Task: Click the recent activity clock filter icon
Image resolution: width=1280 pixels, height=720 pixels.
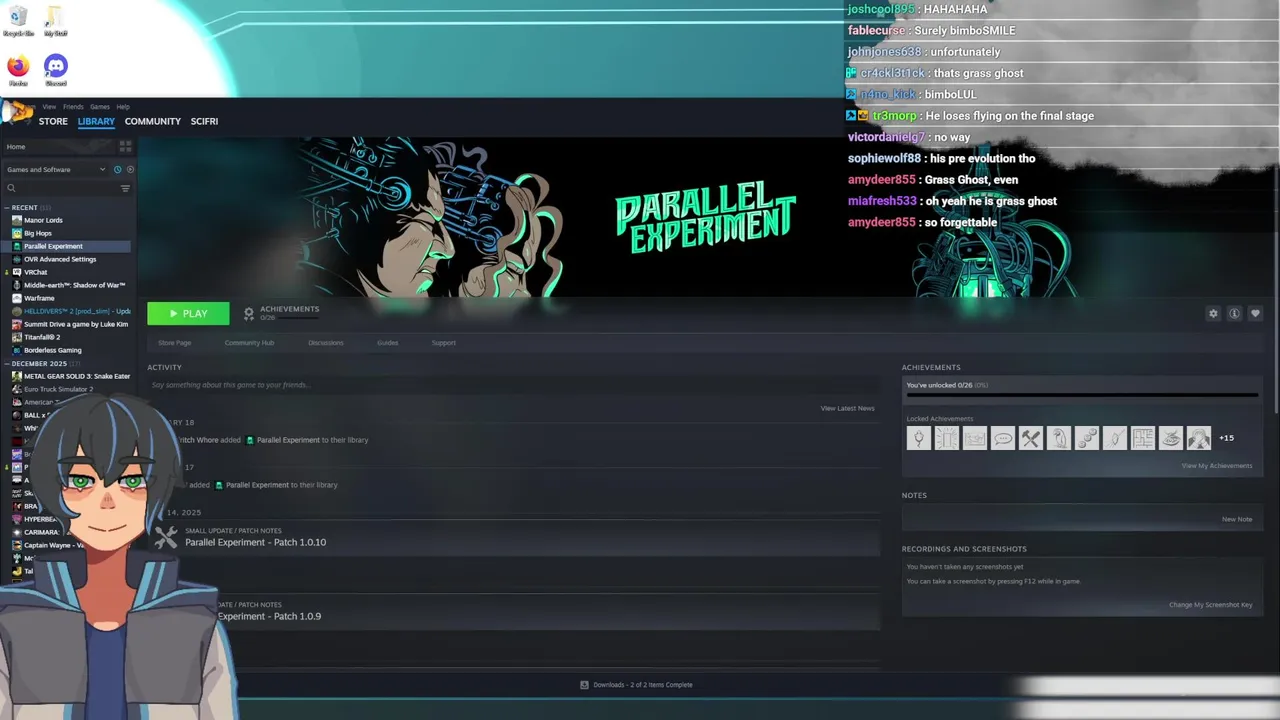Action: [117, 169]
